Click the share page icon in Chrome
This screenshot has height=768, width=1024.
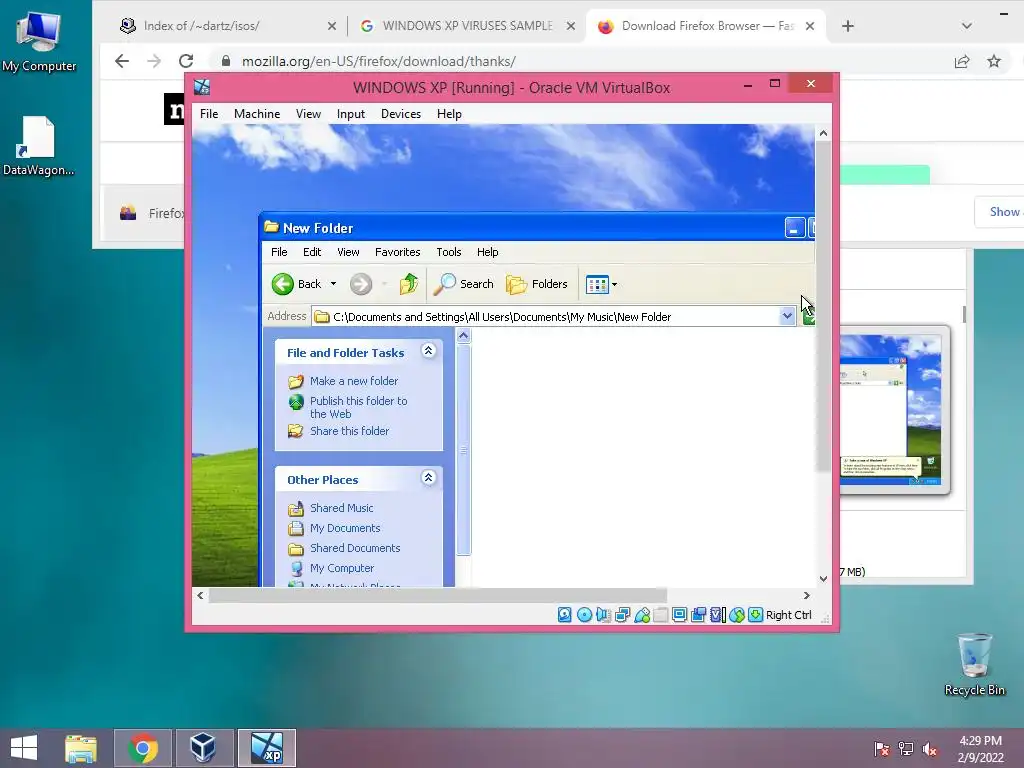click(x=962, y=61)
